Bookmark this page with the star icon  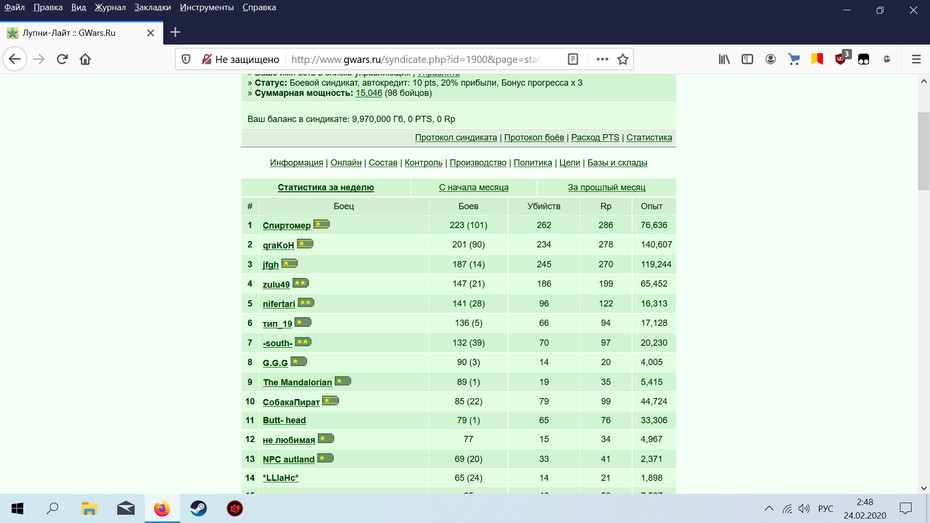point(623,59)
